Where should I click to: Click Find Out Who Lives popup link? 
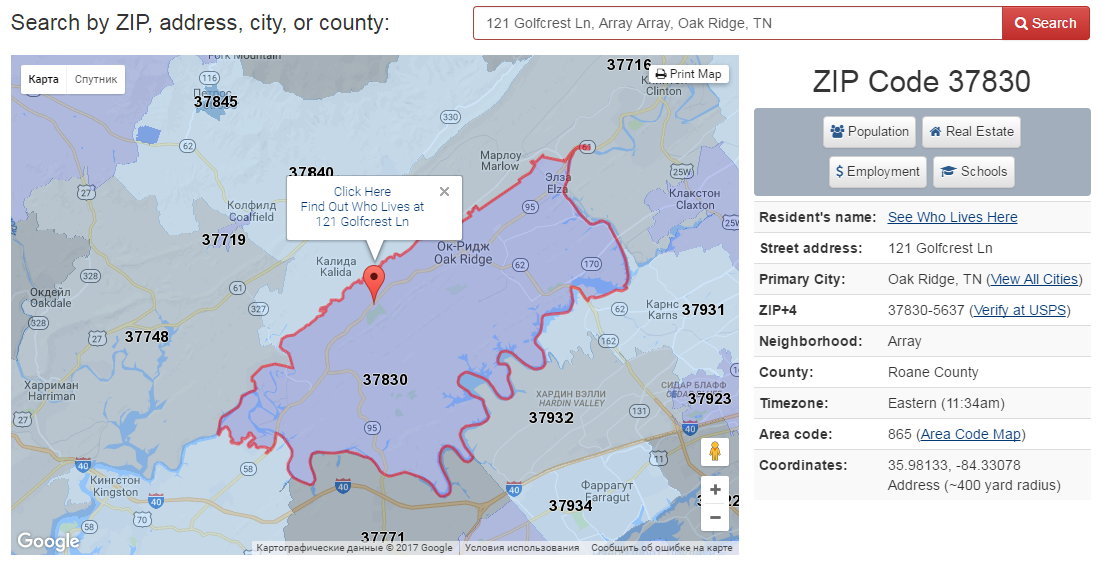click(x=362, y=207)
